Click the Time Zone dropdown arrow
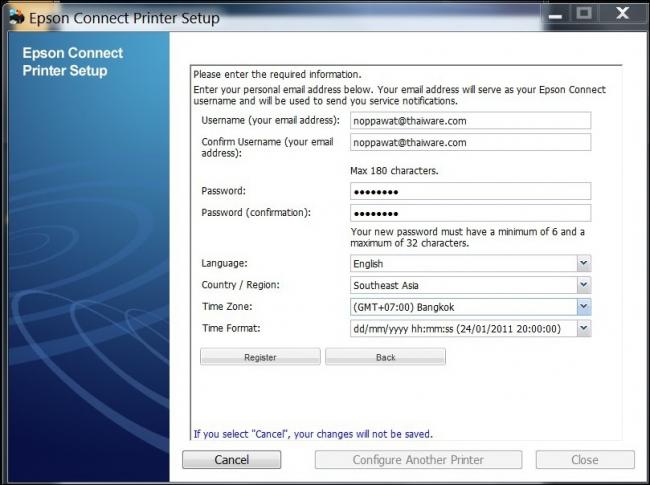This screenshot has width=650, height=485. [584, 307]
